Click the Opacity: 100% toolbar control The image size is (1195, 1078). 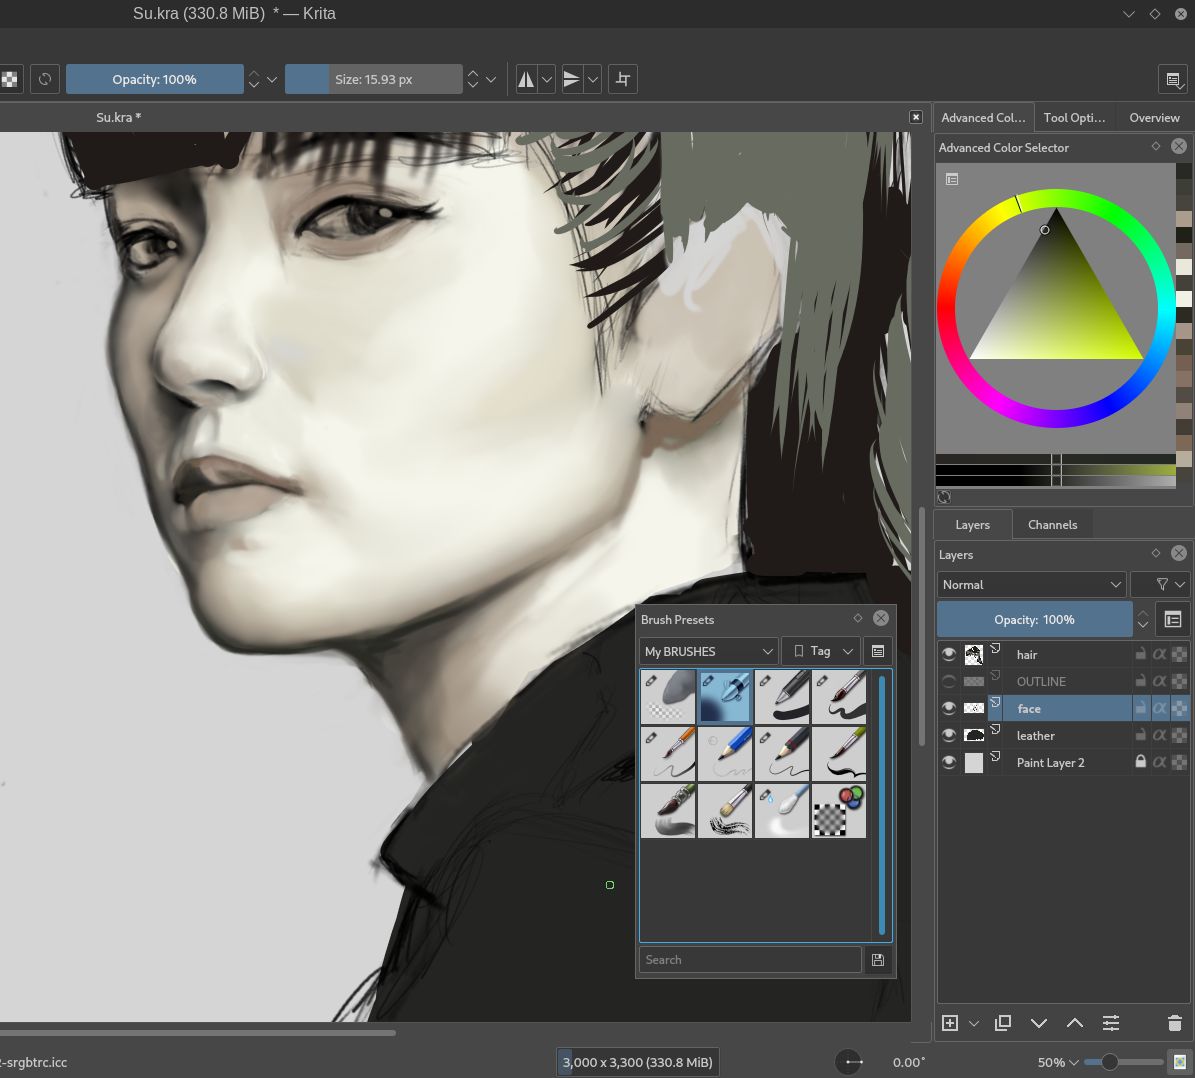tap(155, 79)
